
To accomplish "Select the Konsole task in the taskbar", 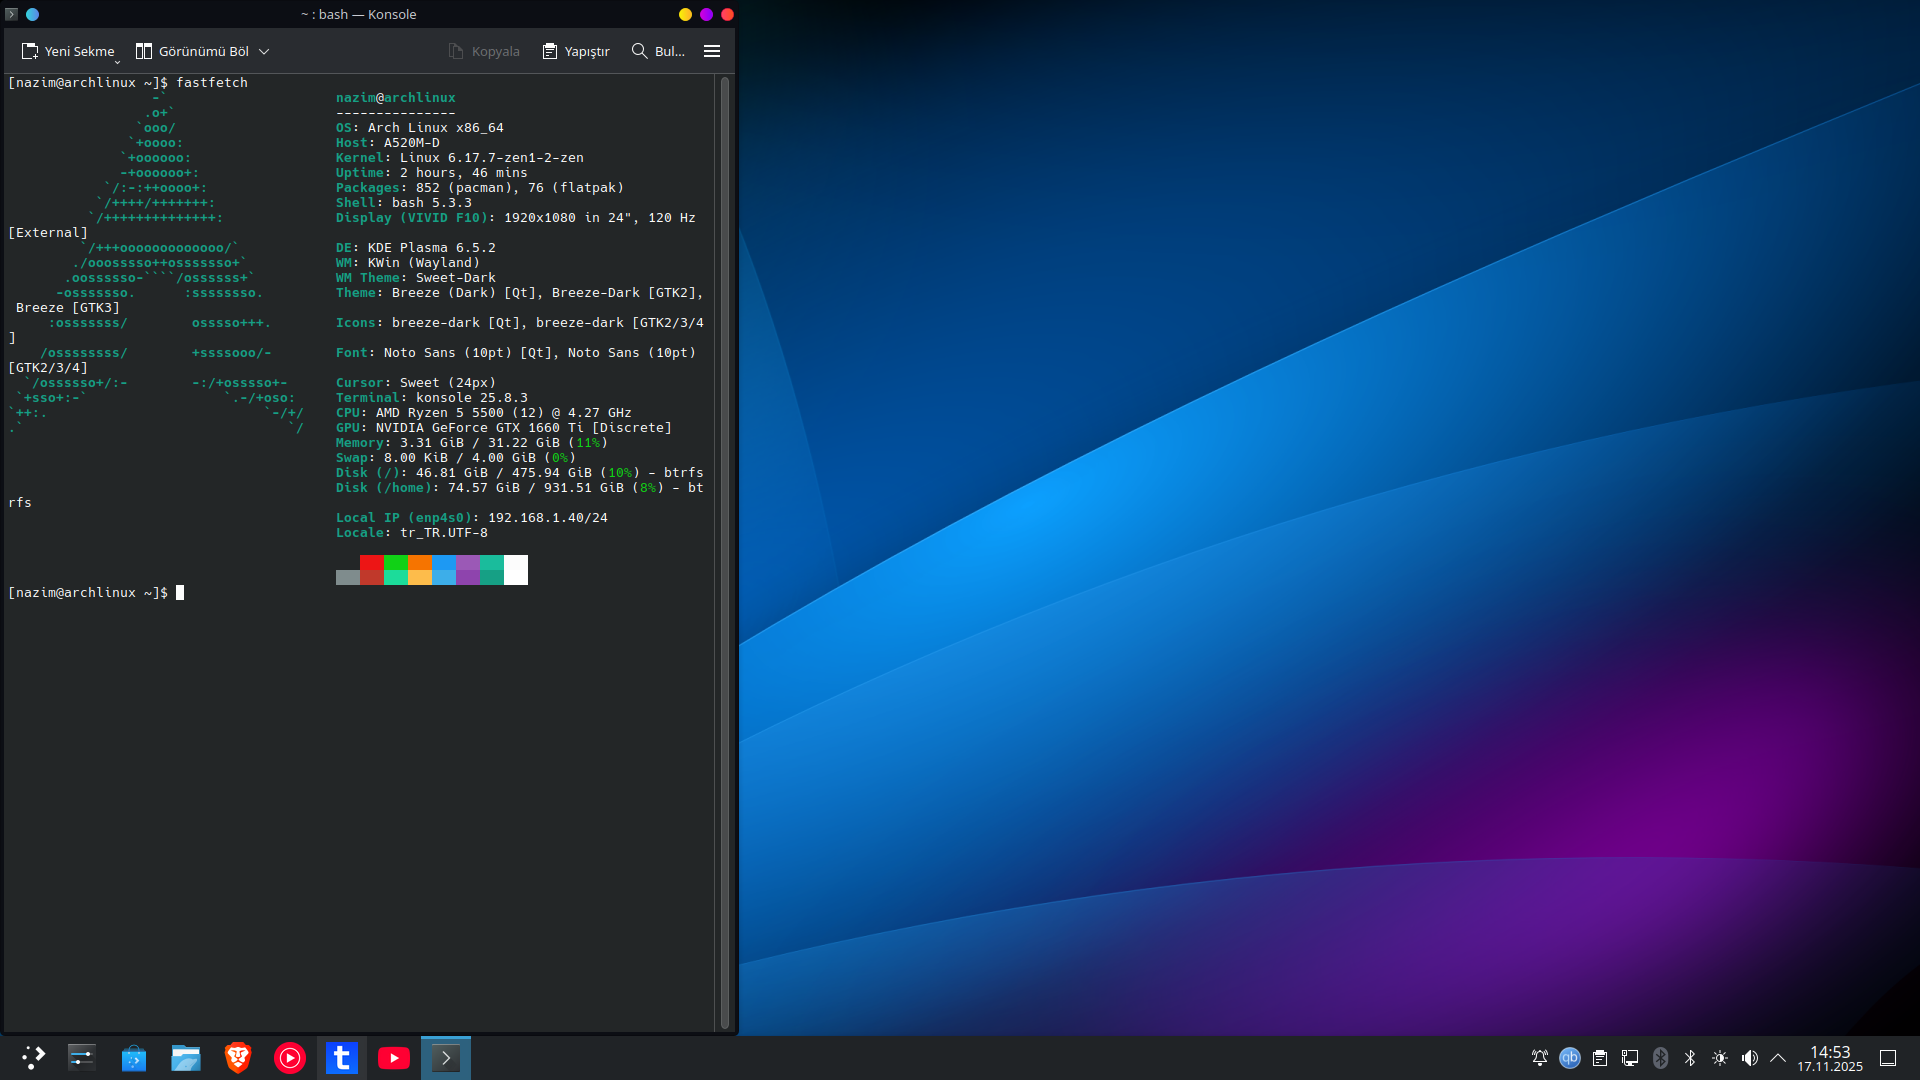I will (446, 1058).
